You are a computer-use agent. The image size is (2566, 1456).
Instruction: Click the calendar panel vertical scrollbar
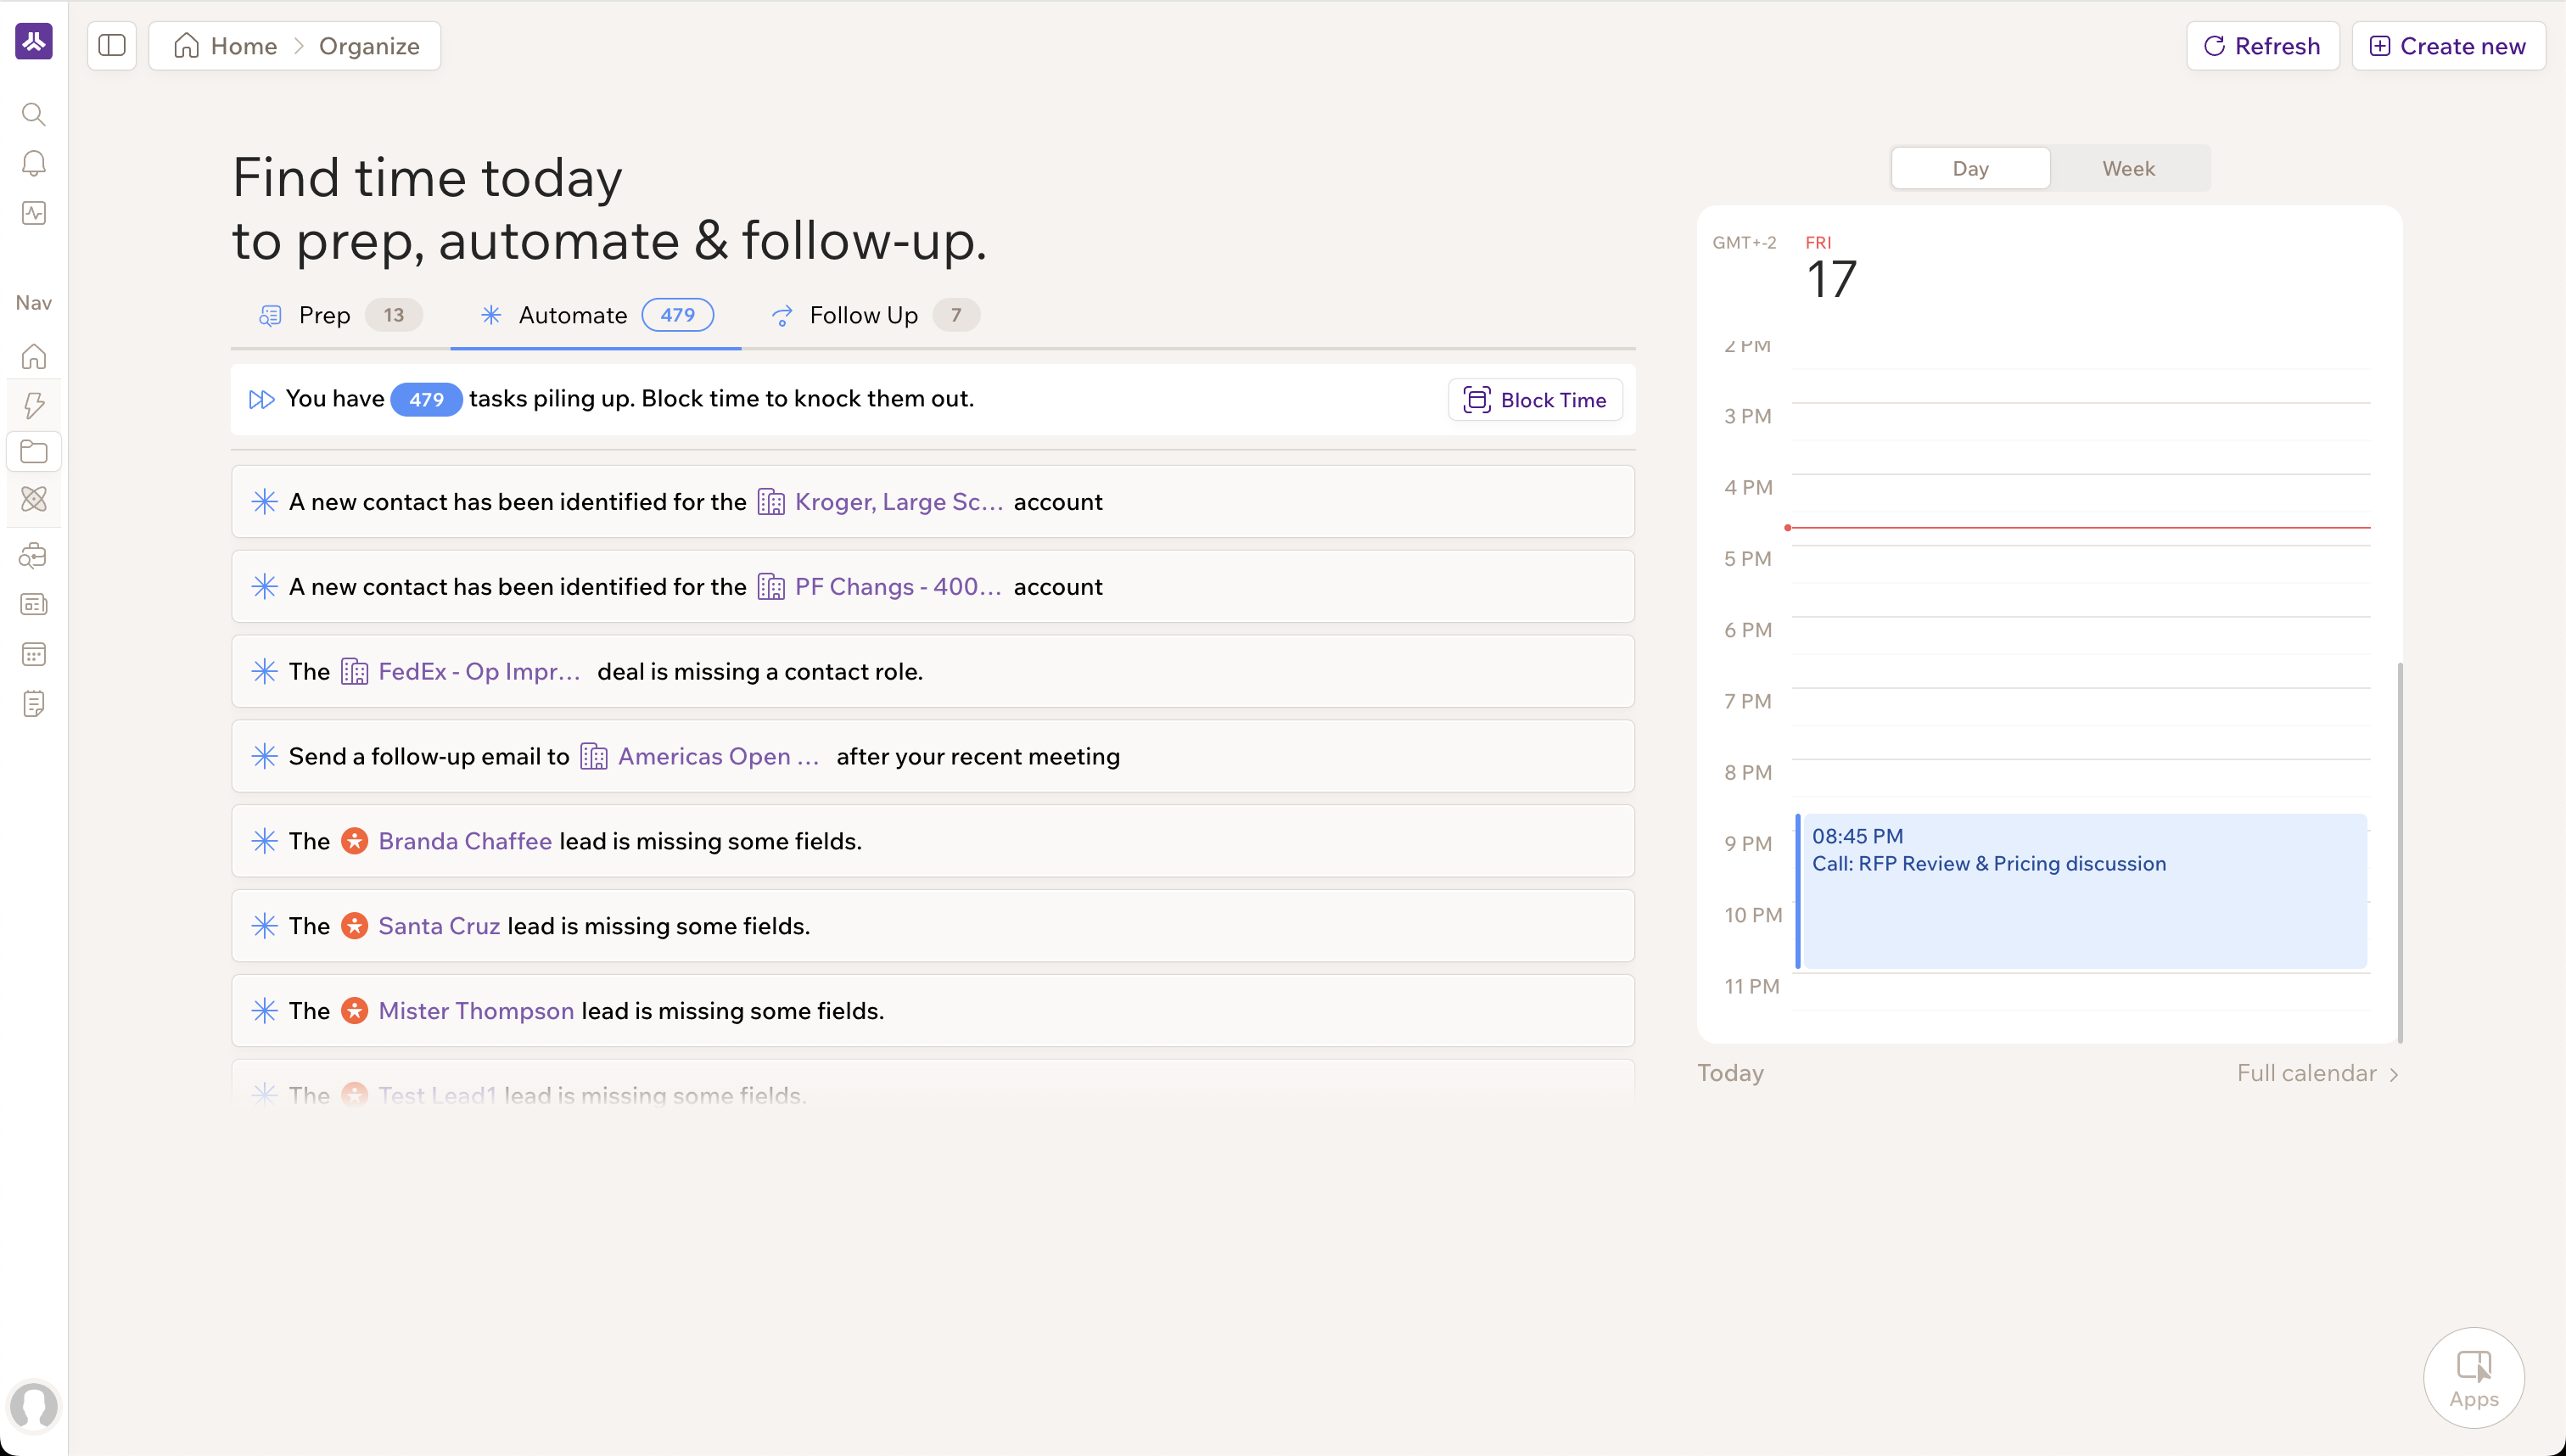[x=2400, y=850]
